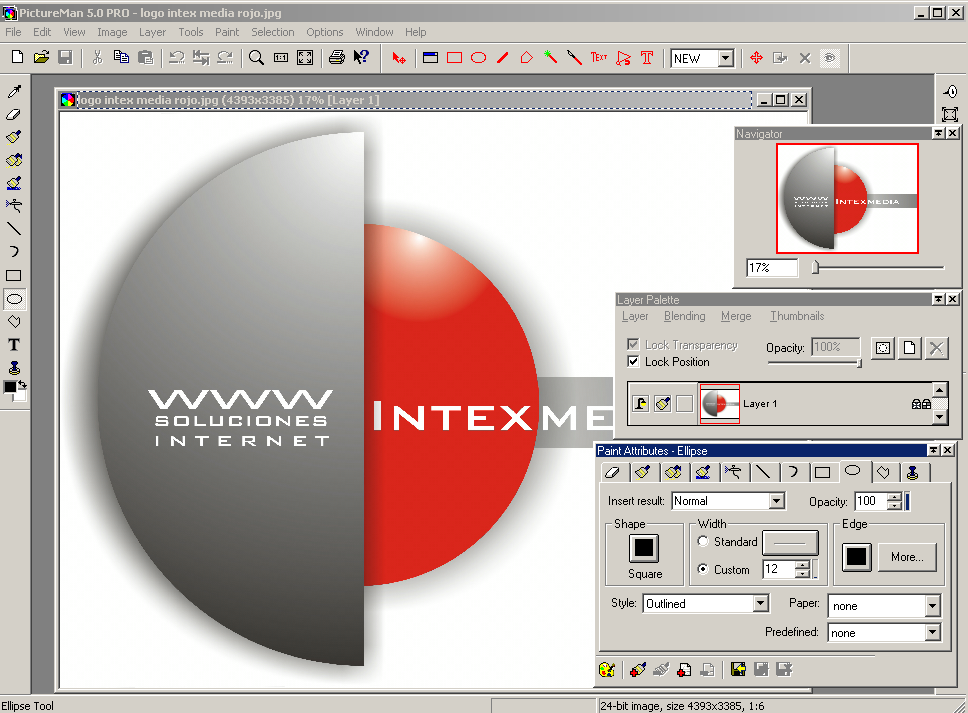Image resolution: width=968 pixels, height=713 pixels.
Task: Increase custom width spinner value
Action: click(x=802, y=564)
